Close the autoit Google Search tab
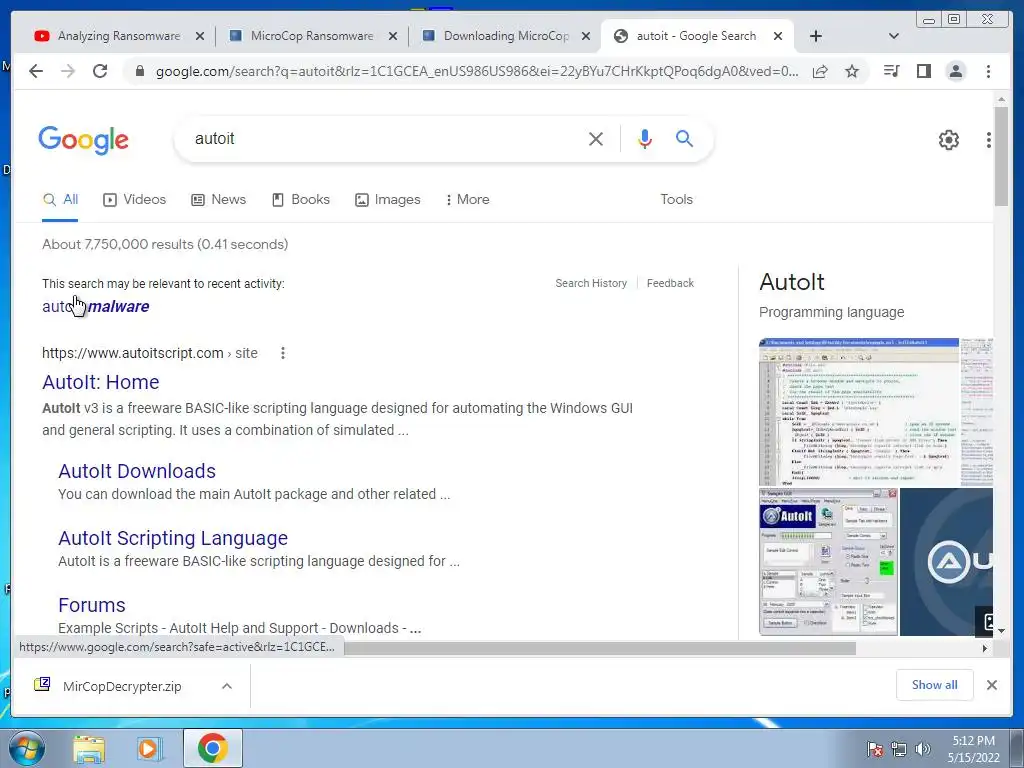The height and width of the screenshot is (768, 1024). click(778, 36)
